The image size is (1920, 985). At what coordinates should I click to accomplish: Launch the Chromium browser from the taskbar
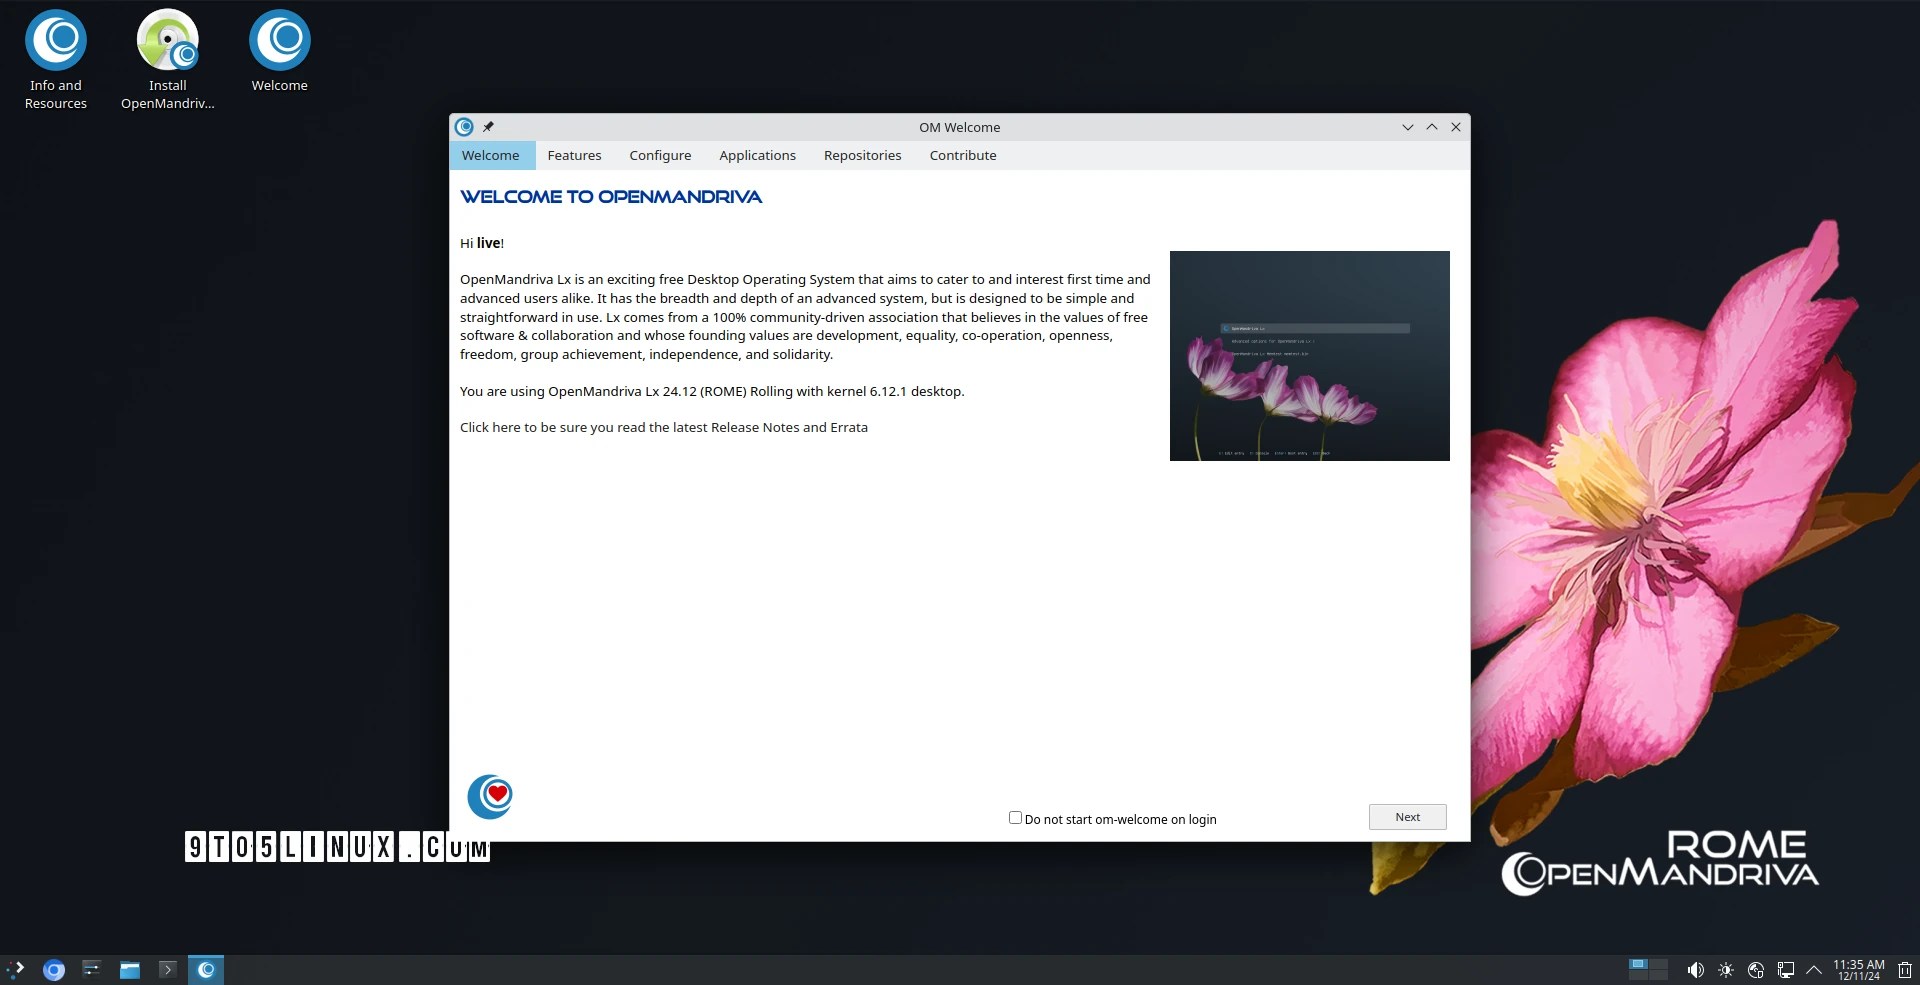point(54,969)
